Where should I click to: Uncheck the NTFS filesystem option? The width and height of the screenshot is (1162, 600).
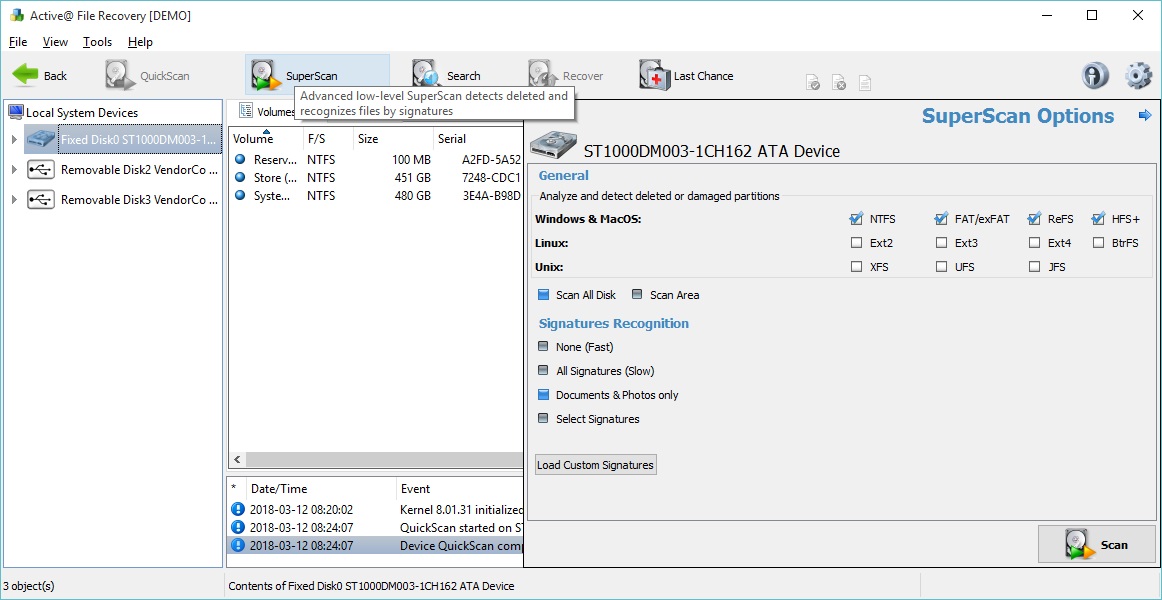(856, 218)
